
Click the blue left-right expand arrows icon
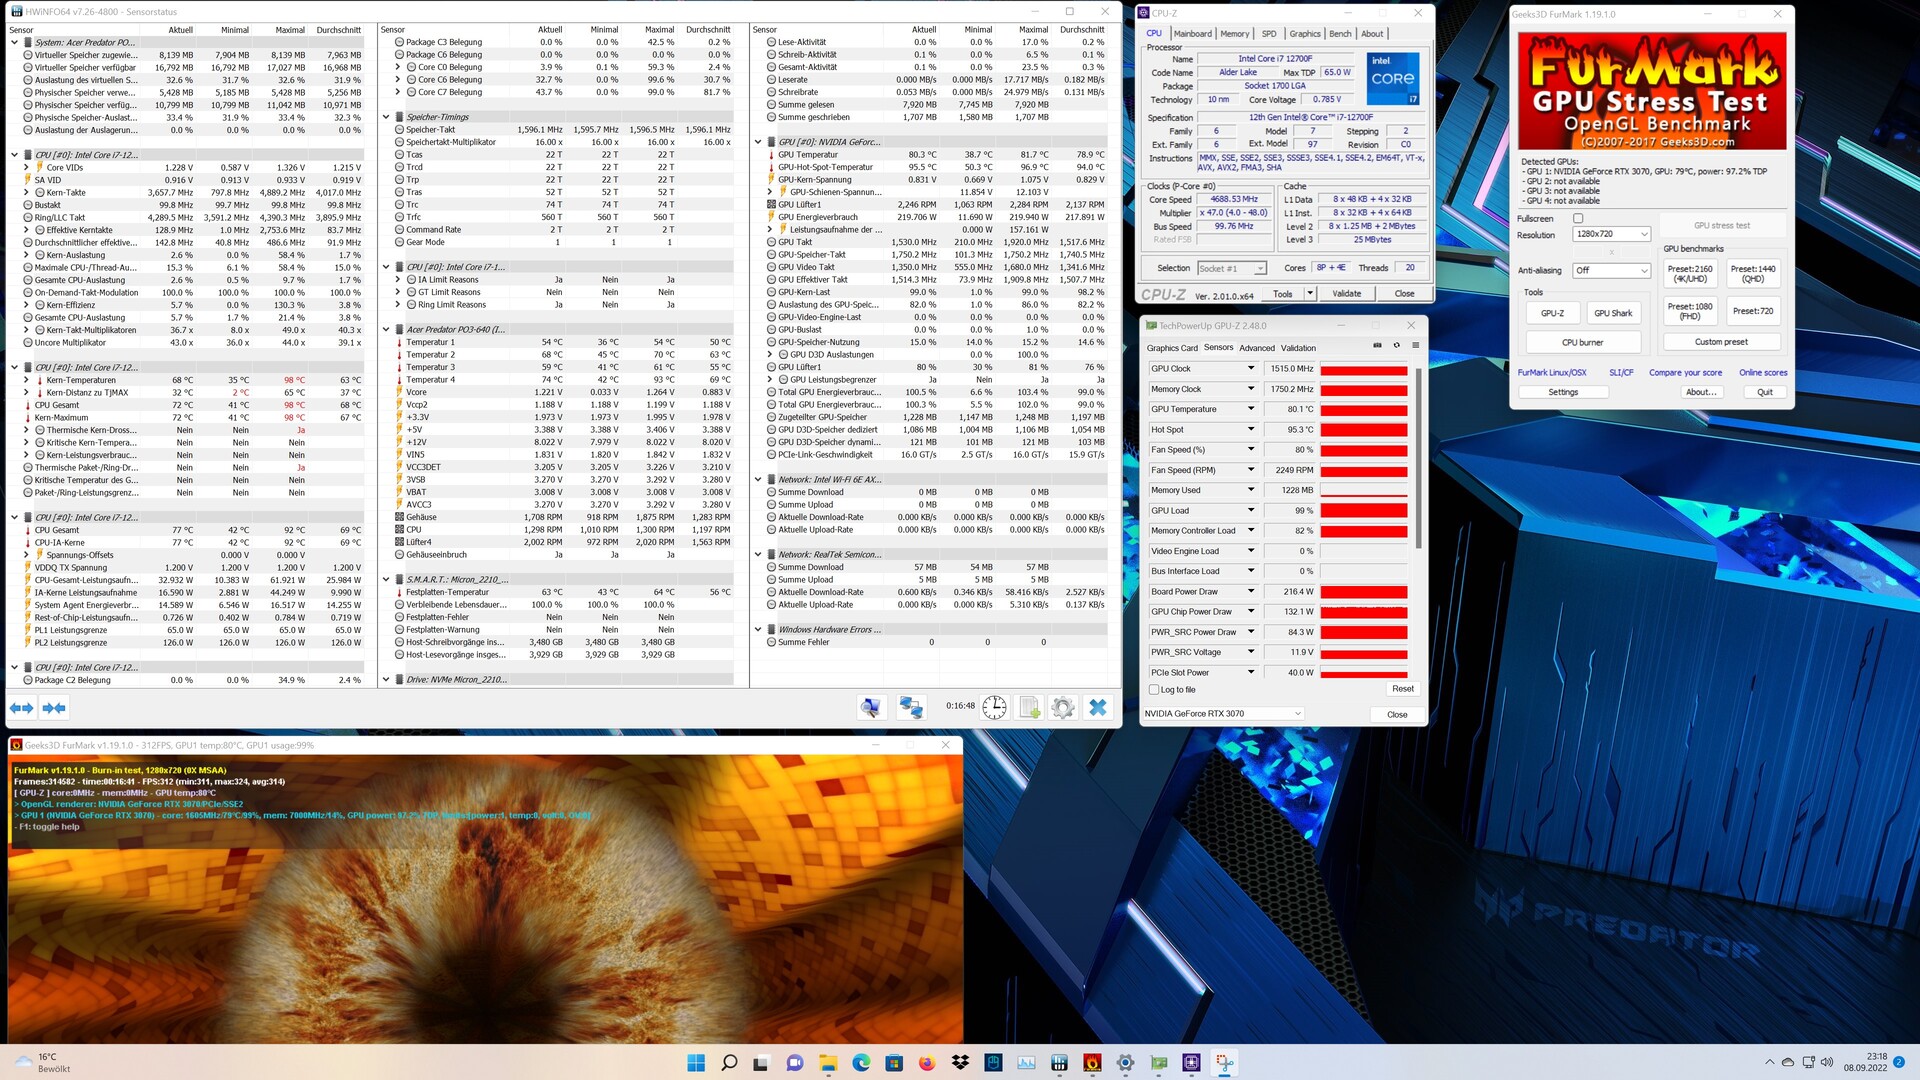click(22, 707)
